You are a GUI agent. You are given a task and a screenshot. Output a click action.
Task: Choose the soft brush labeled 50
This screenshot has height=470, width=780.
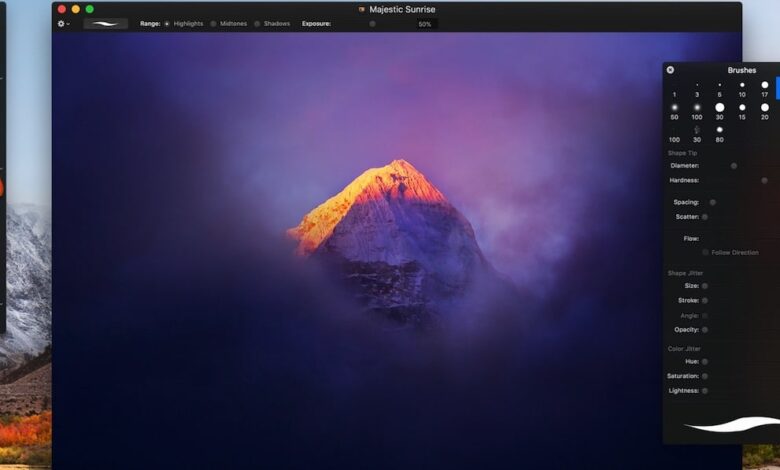674,107
